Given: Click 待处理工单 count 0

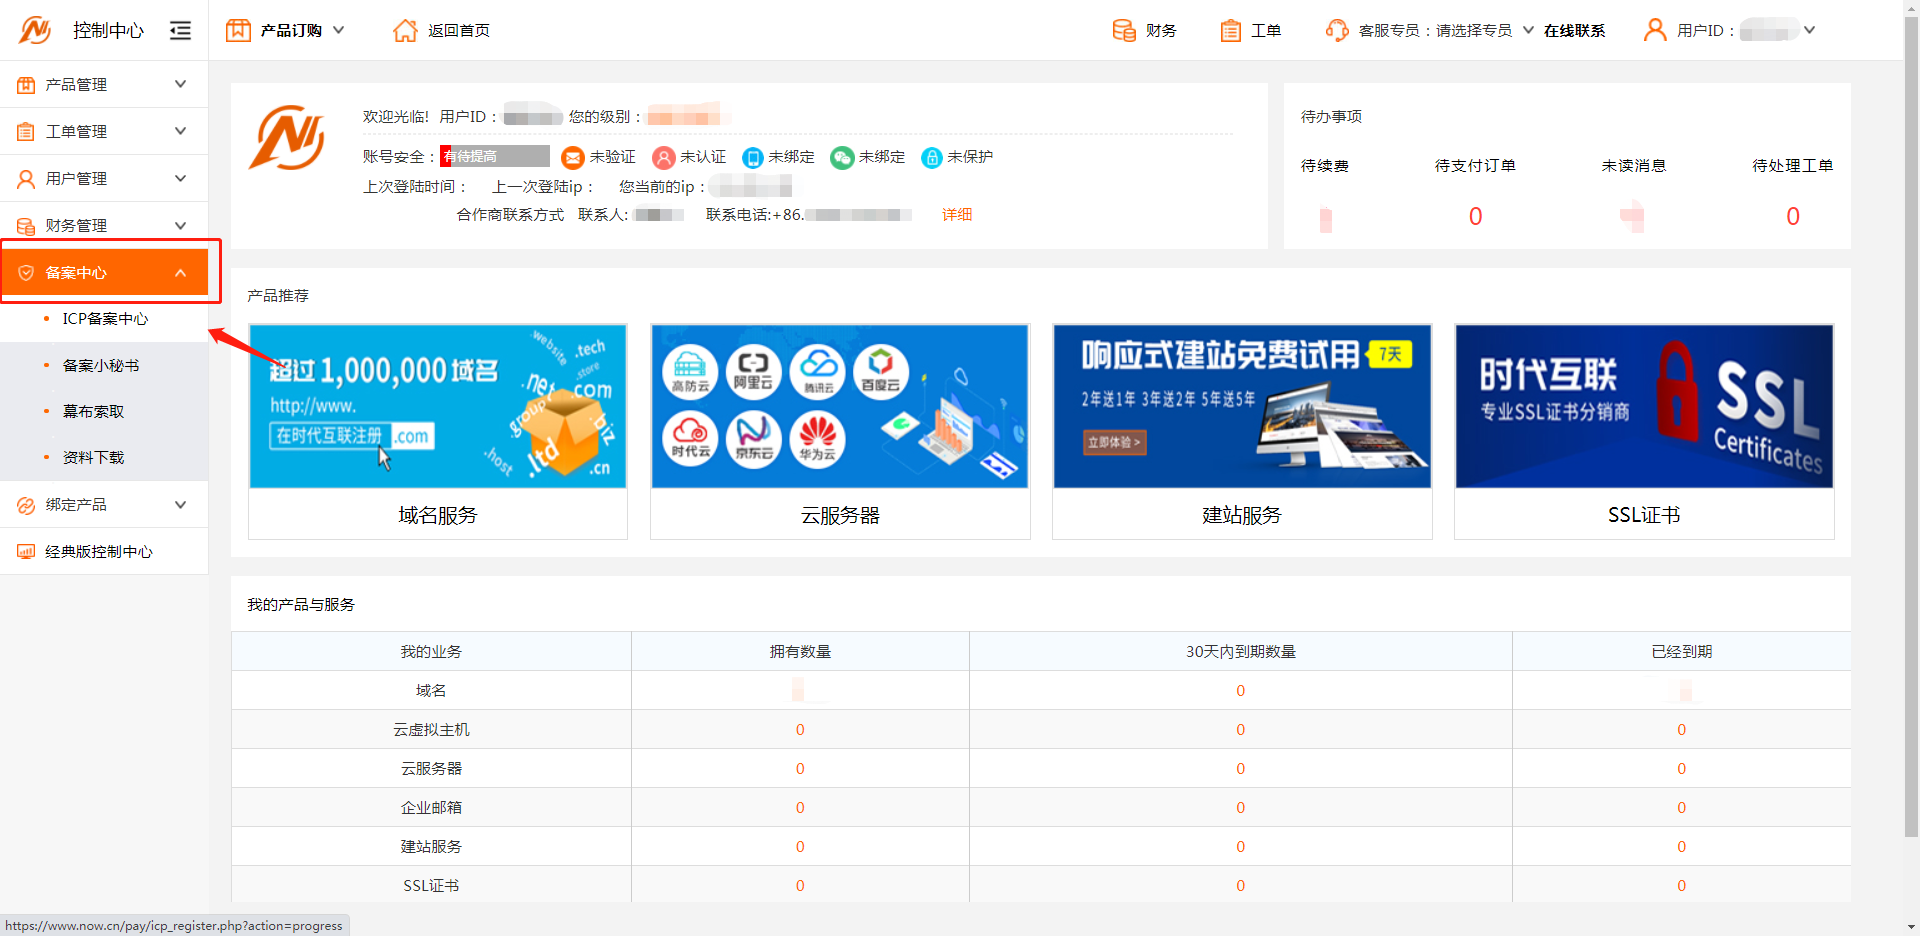Looking at the screenshot, I should point(1793,217).
